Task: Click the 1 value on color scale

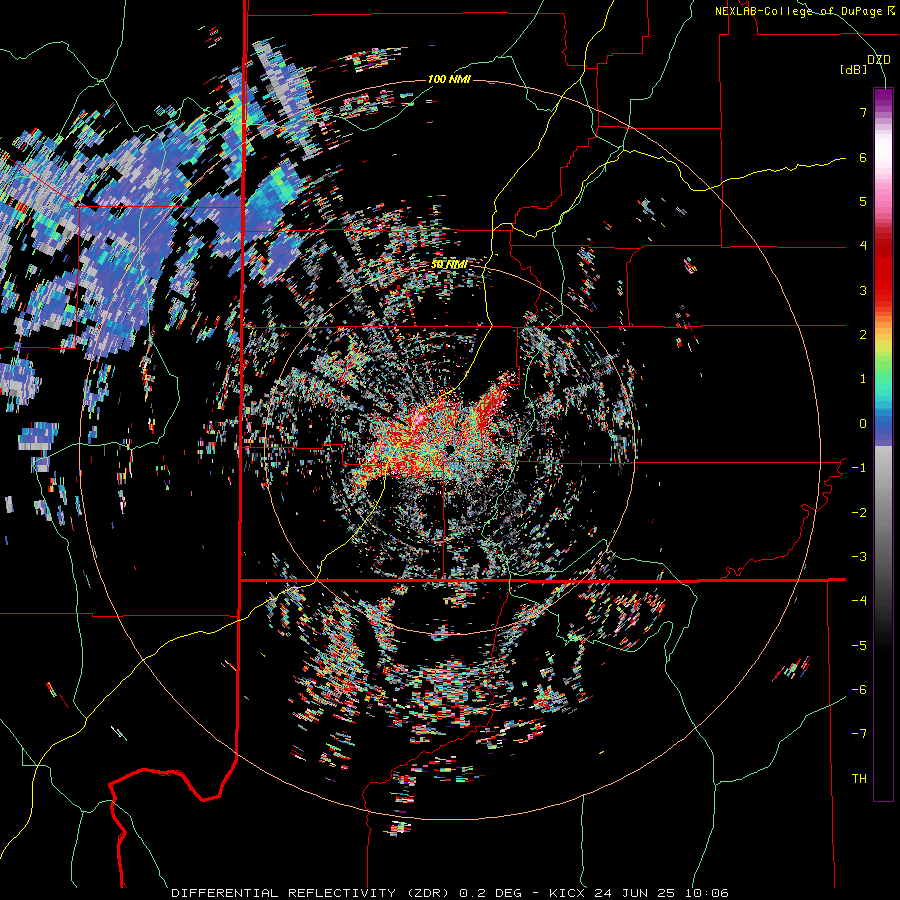Action: coord(863,379)
